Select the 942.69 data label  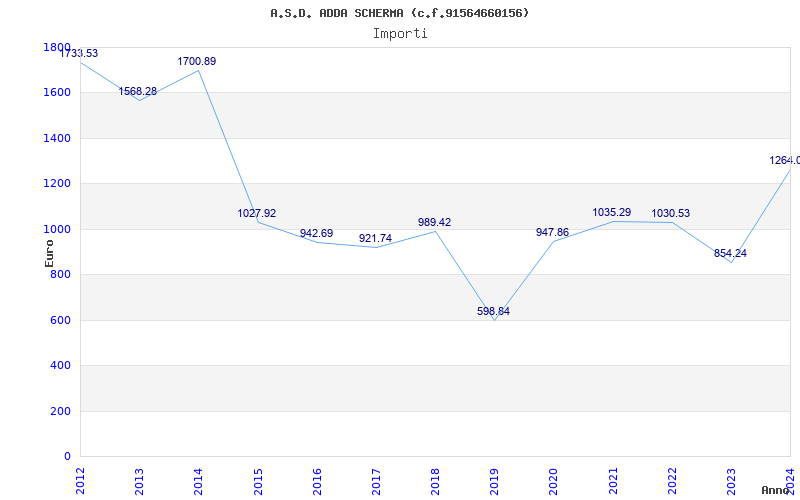[316, 233]
